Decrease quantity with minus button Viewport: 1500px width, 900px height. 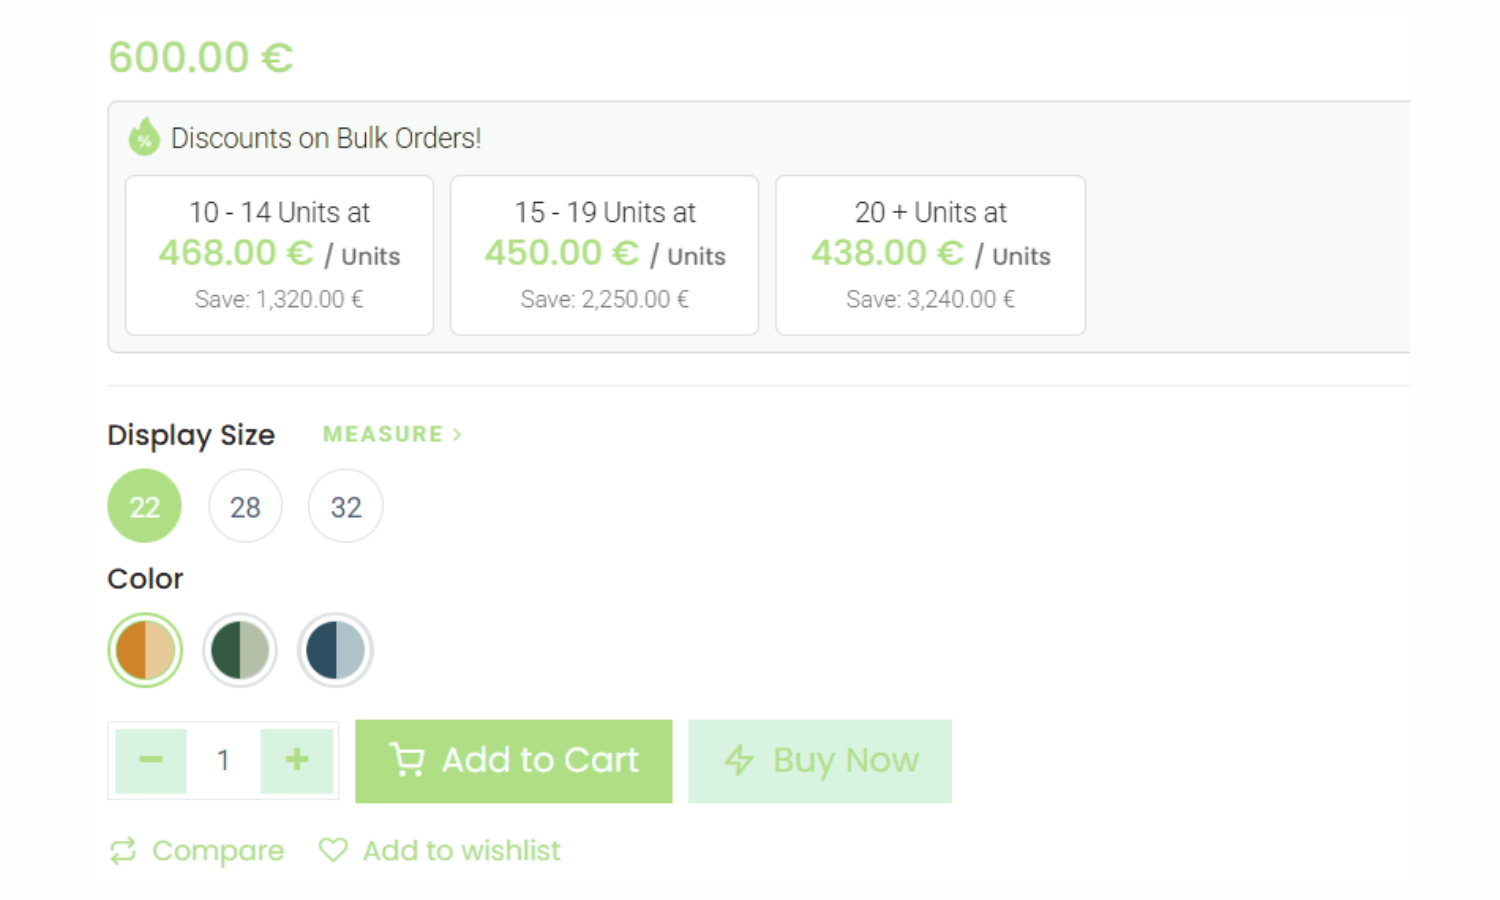pos(151,760)
